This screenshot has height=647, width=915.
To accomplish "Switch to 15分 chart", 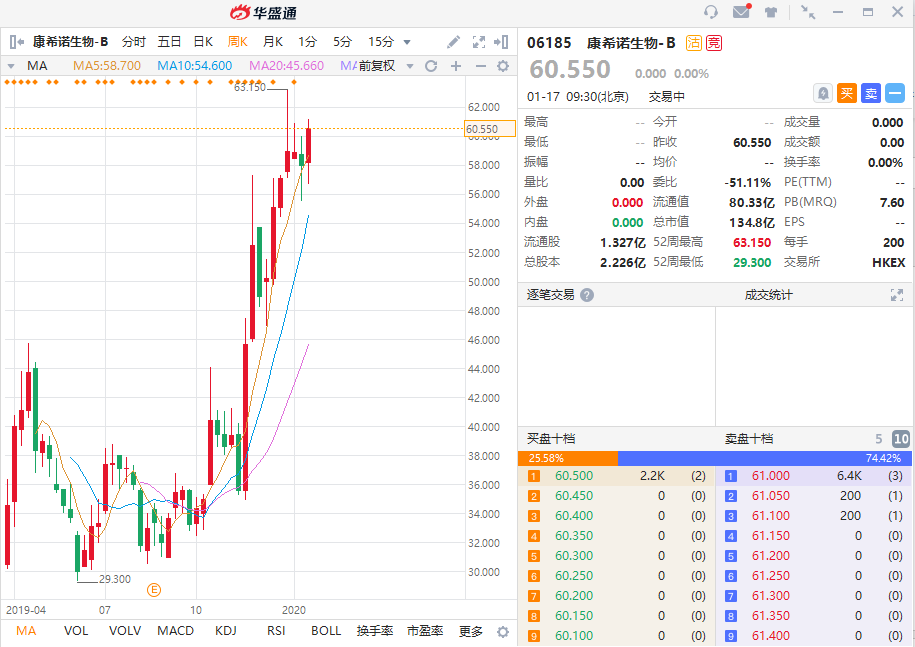I will coord(380,42).
